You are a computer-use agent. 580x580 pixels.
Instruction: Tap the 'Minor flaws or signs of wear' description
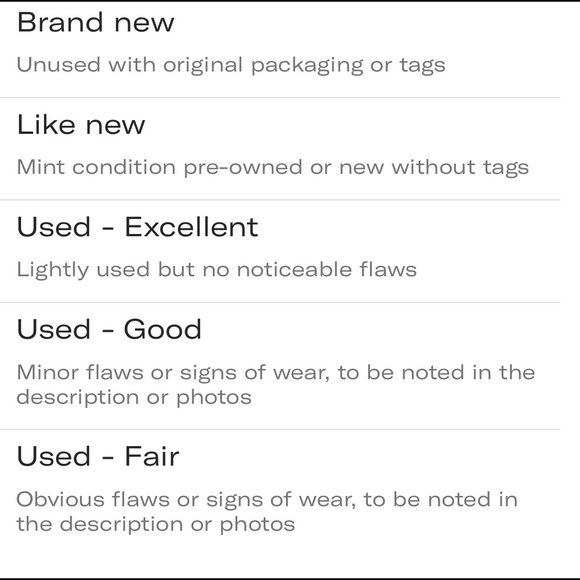[x=276, y=385]
